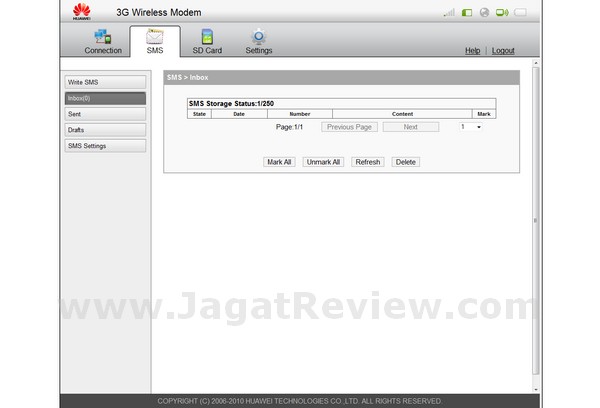The width and height of the screenshot is (600, 408).
Task: Click the Unmark All button
Action: (323, 162)
